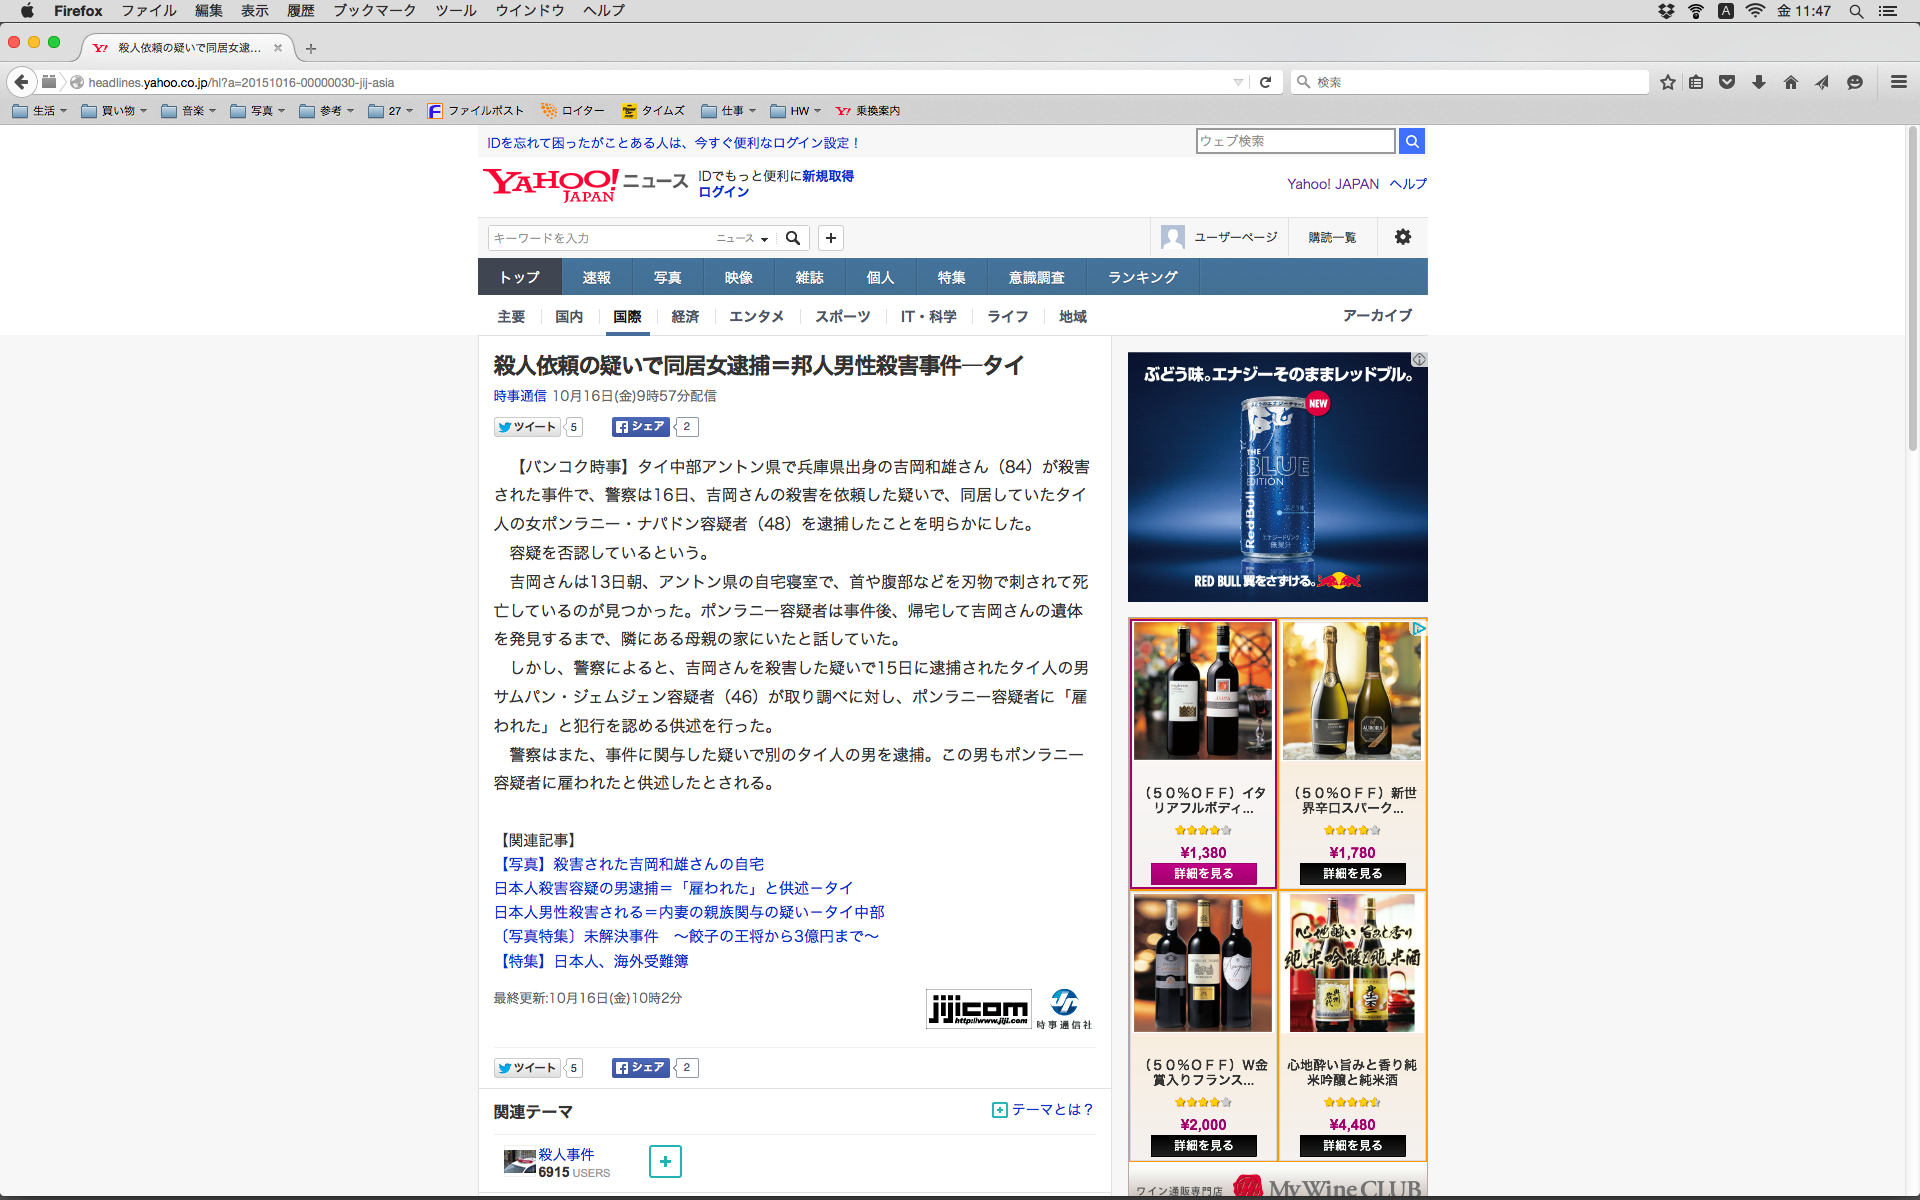This screenshot has width=1920, height=1200.
Task: Open the ブックマーク menu in menu bar
Action: pyautogui.click(x=374, y=11)
